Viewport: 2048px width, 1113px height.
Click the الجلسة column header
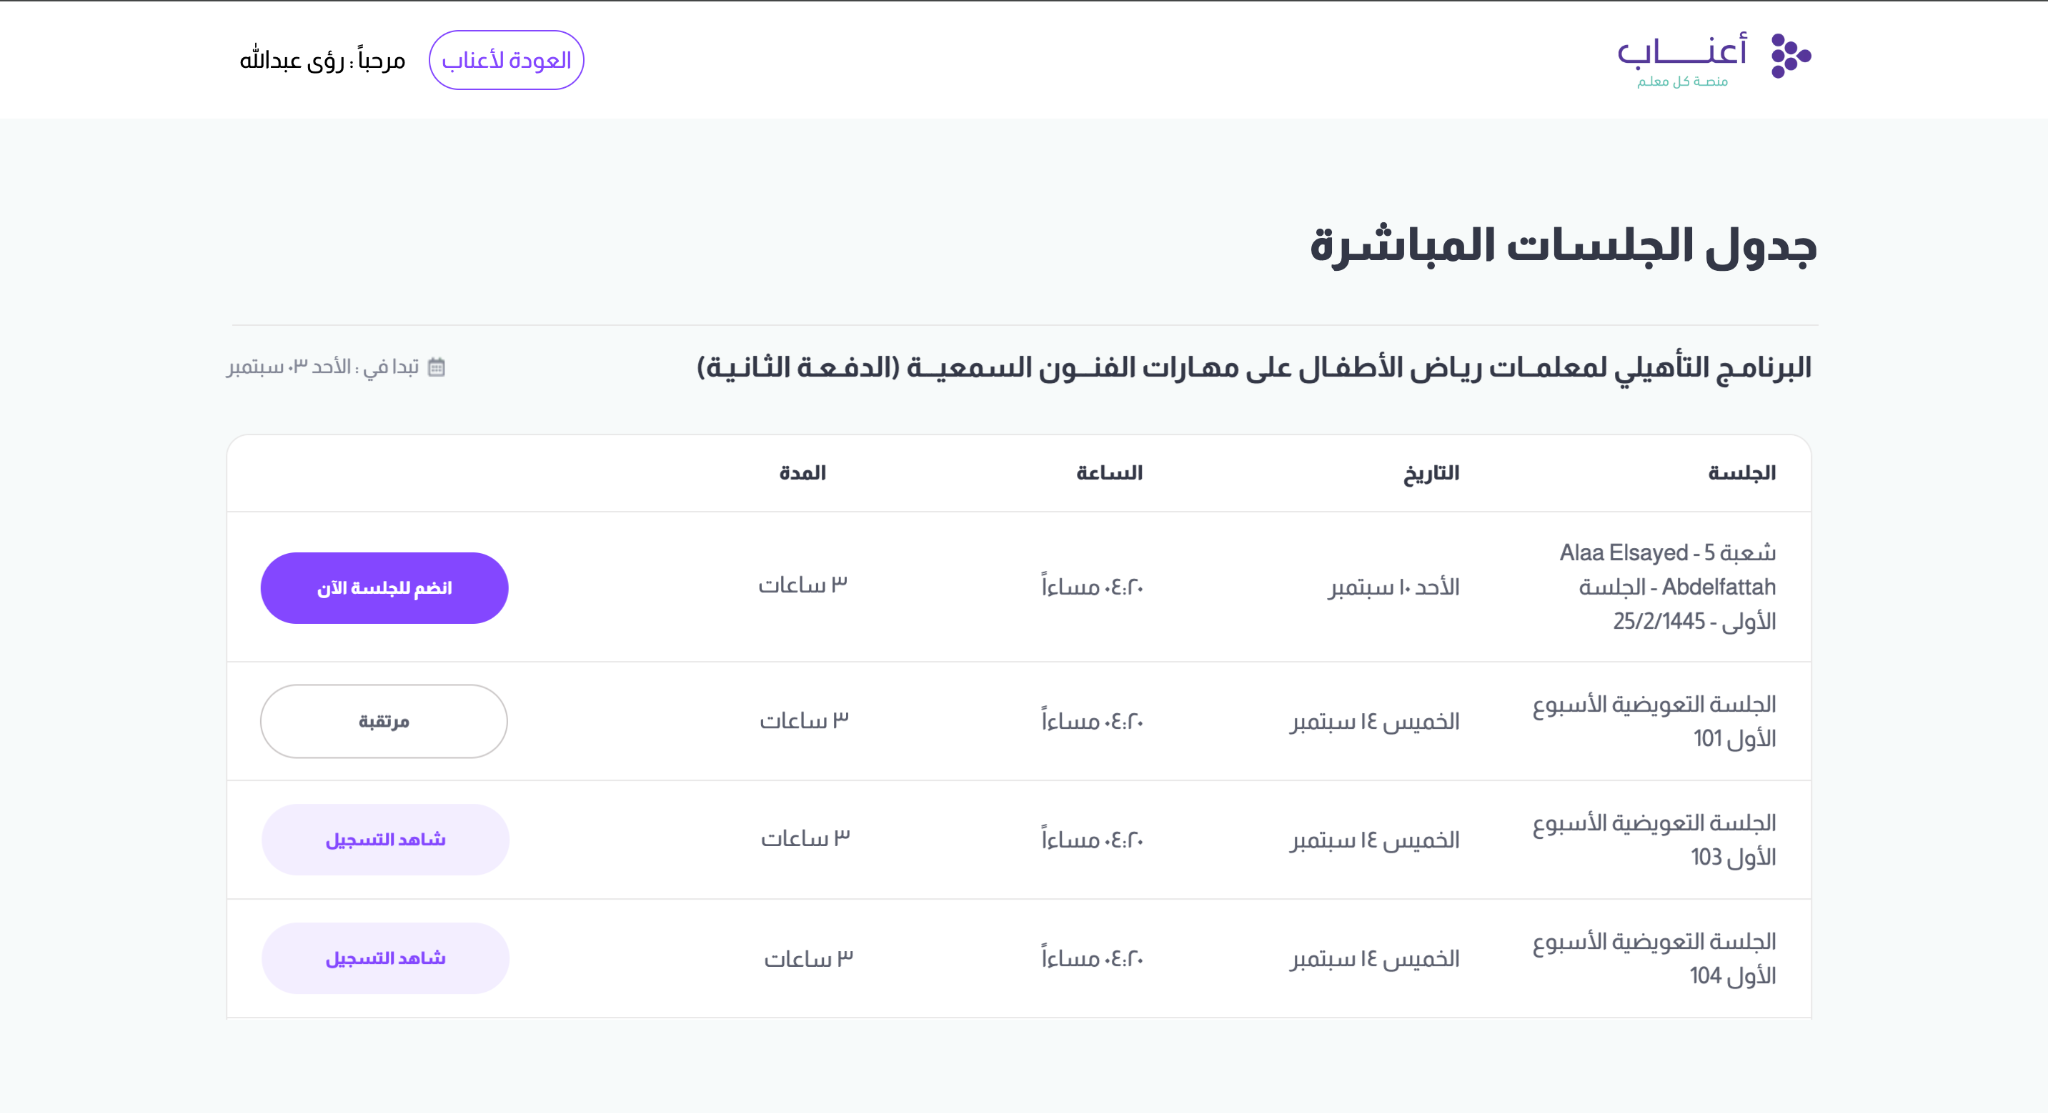coord(1741,473)
